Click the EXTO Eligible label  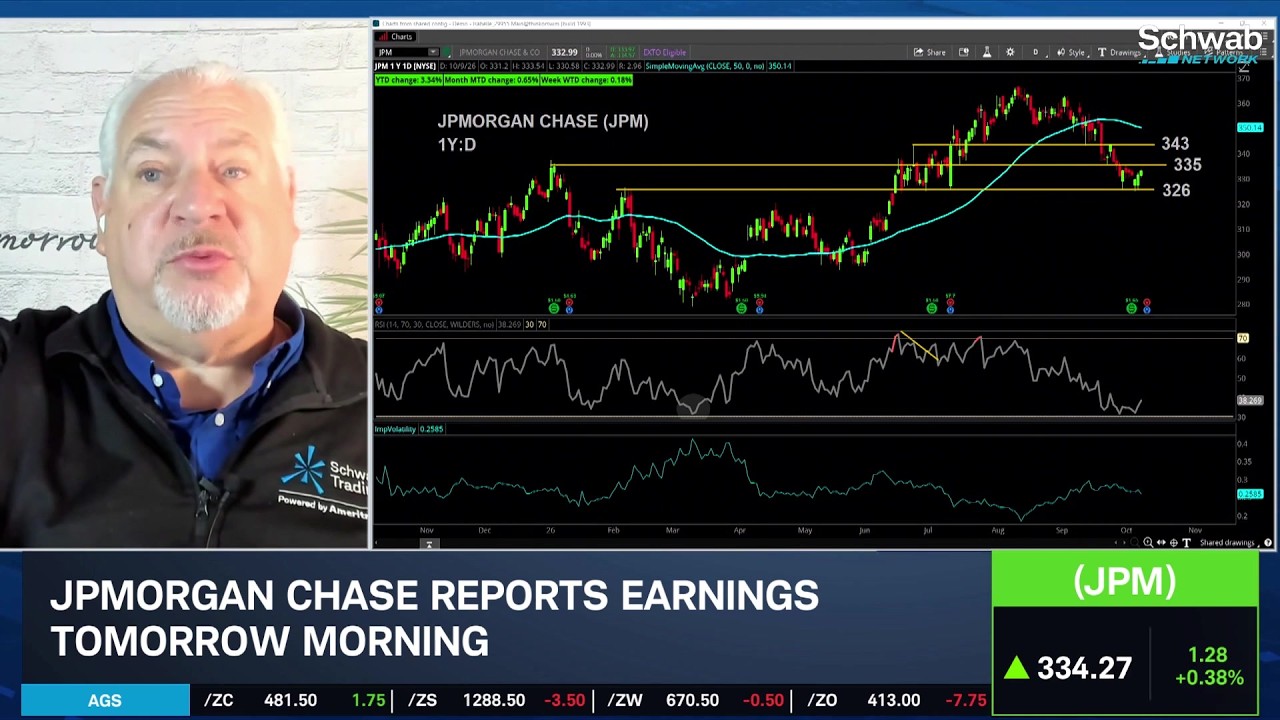664,52
